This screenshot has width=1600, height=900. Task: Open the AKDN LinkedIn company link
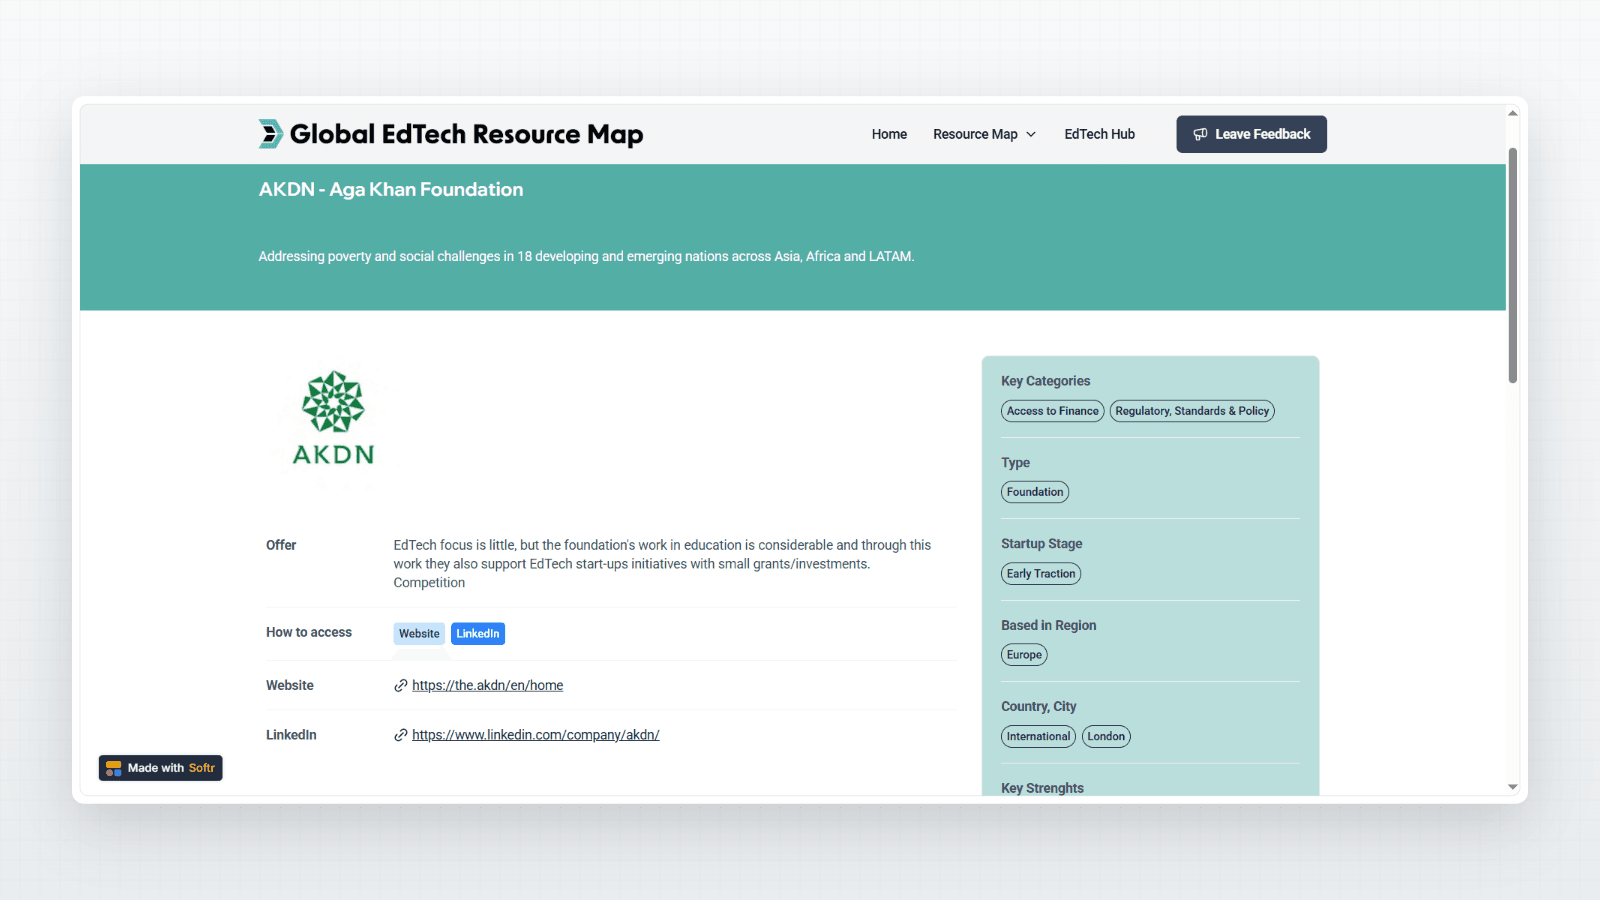[x=535, y=735]
